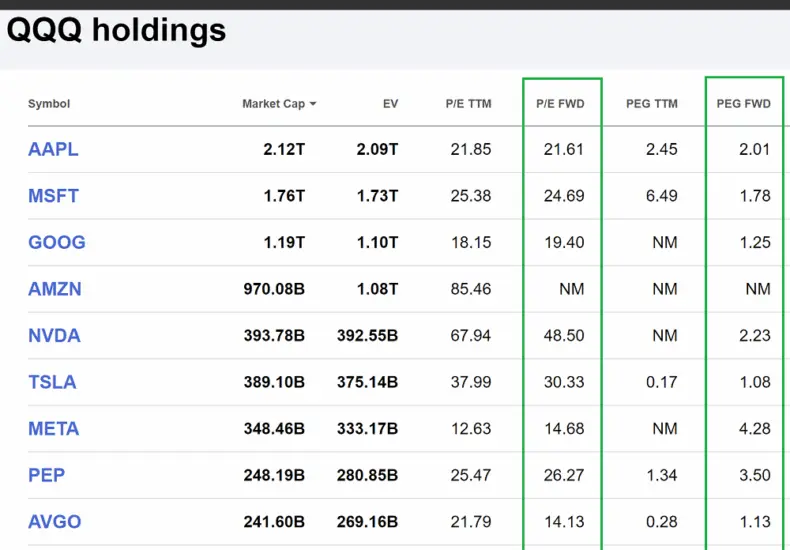790x550 pixels.
Task: Open the META ticker link
Action: [x=53, y=429]
